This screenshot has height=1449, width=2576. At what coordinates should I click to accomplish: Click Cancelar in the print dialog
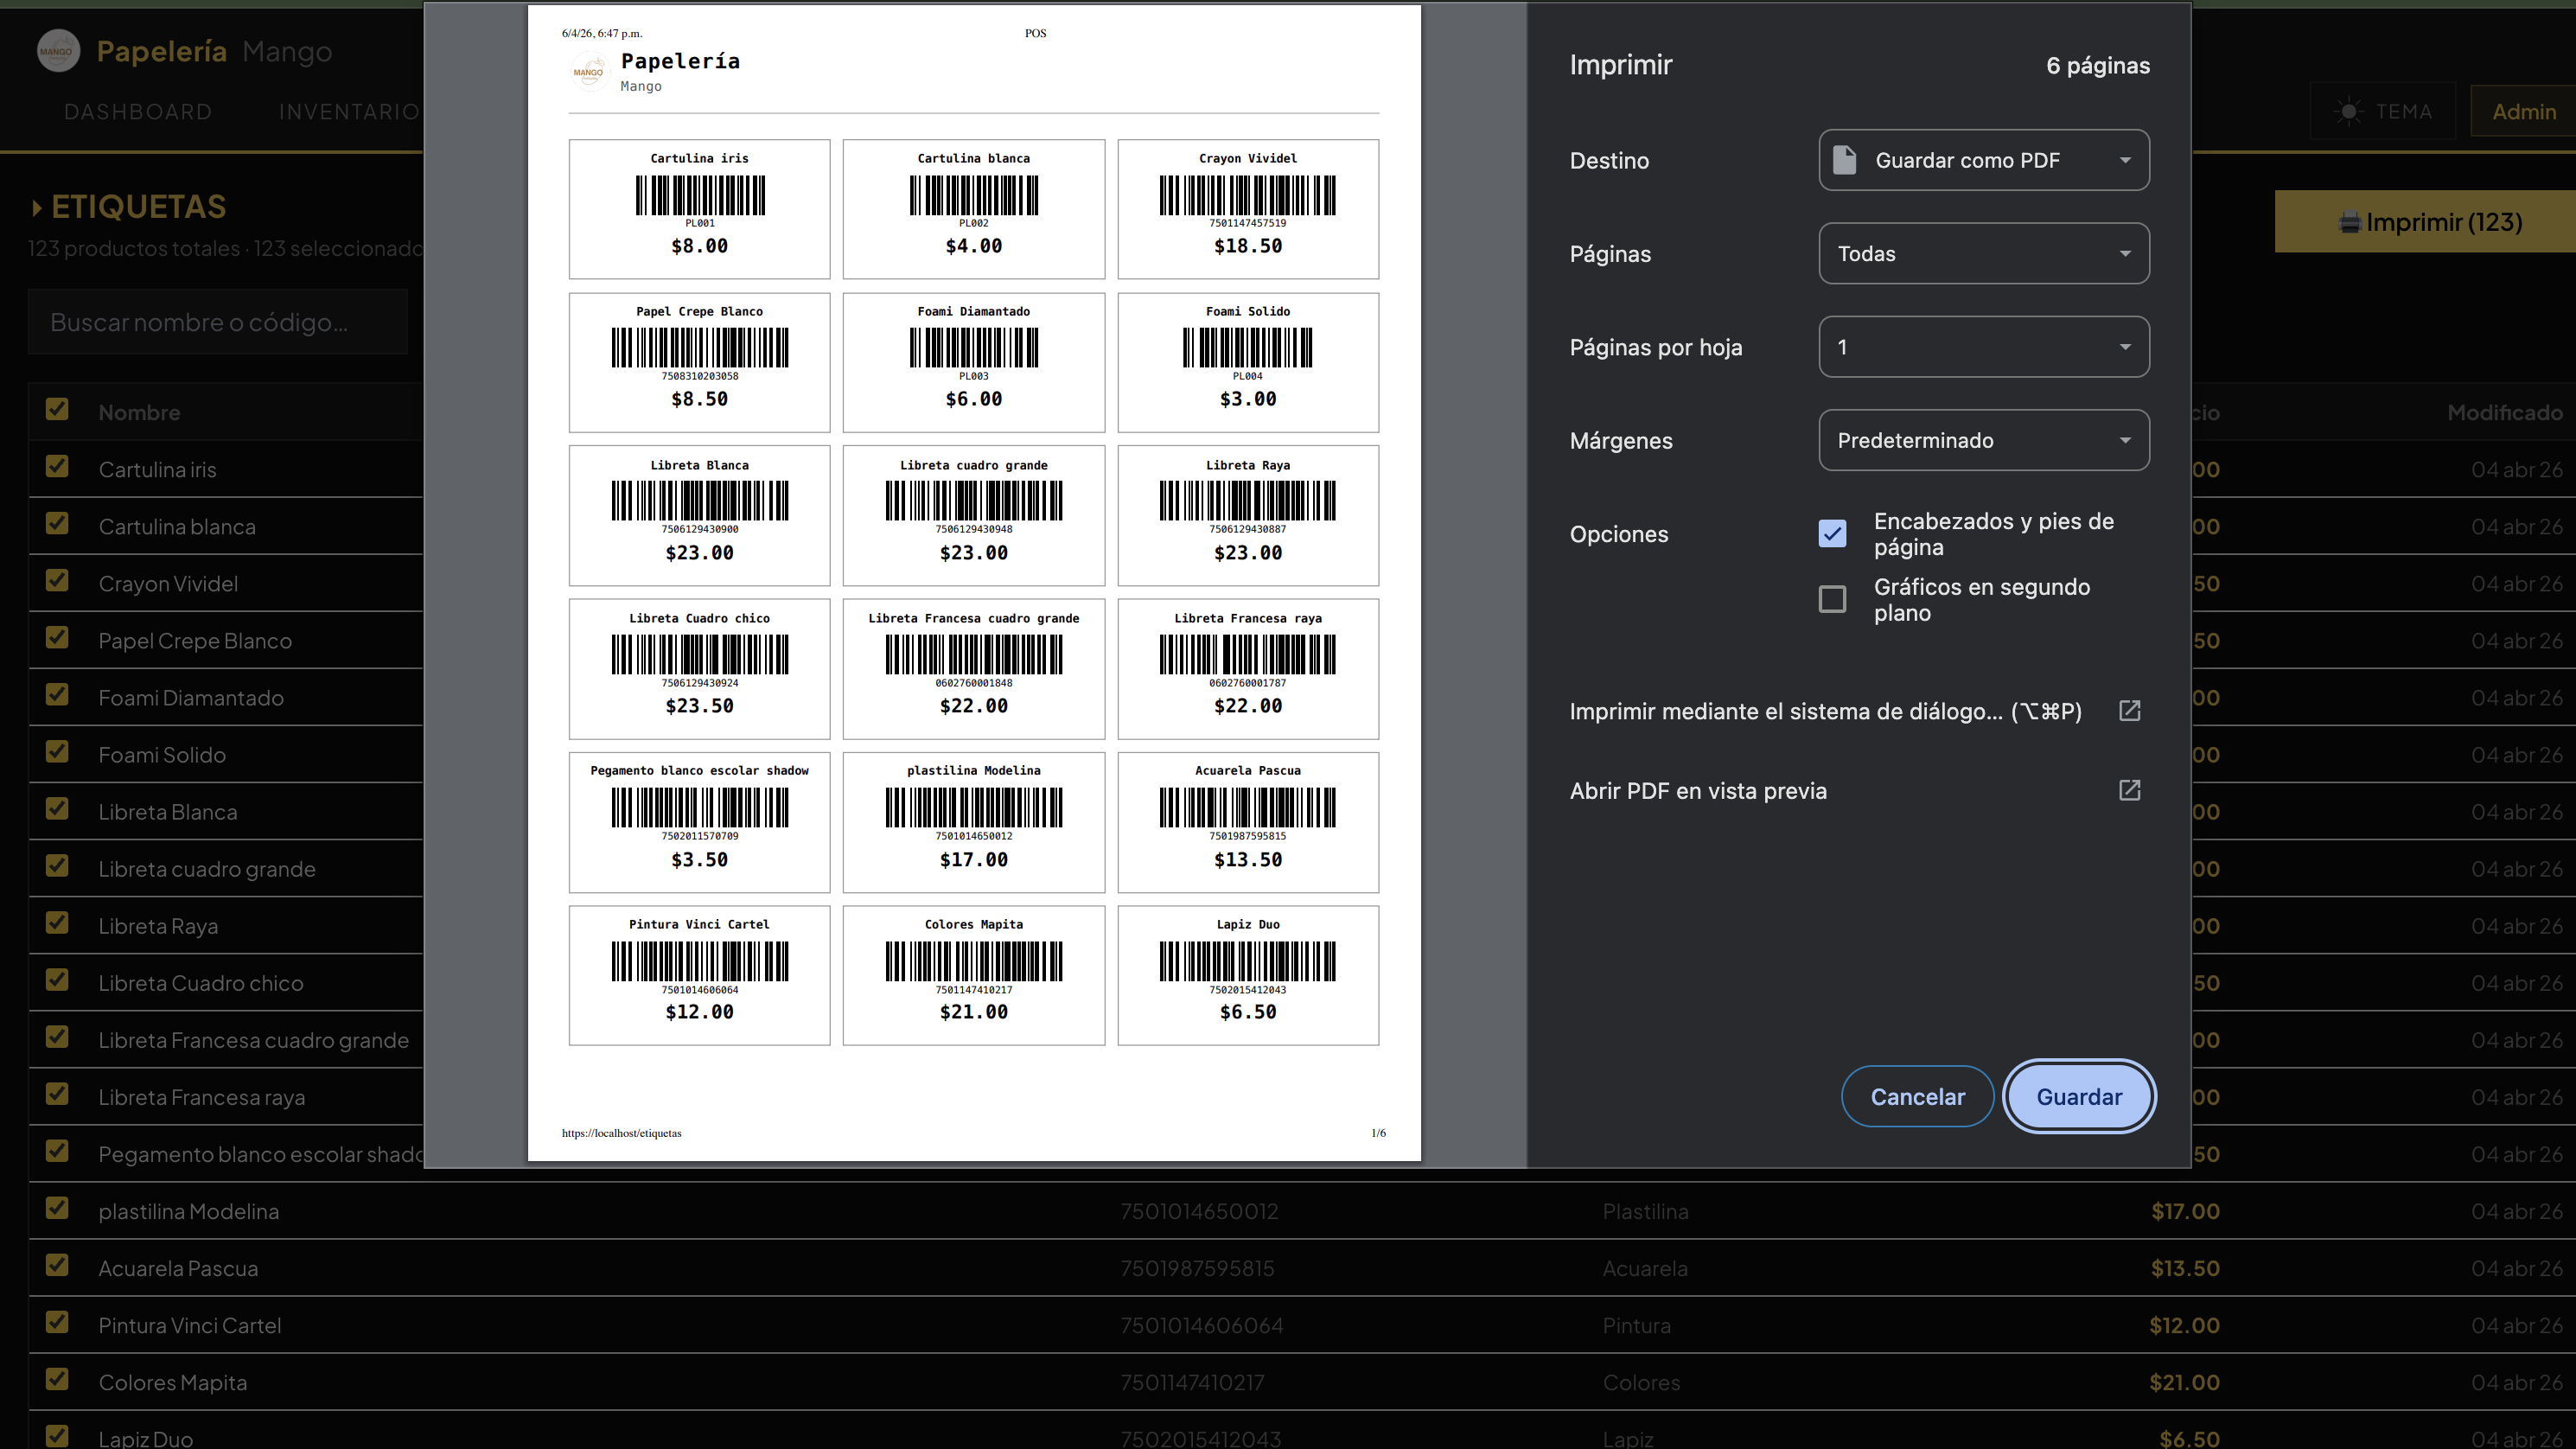point(1917,1097)
